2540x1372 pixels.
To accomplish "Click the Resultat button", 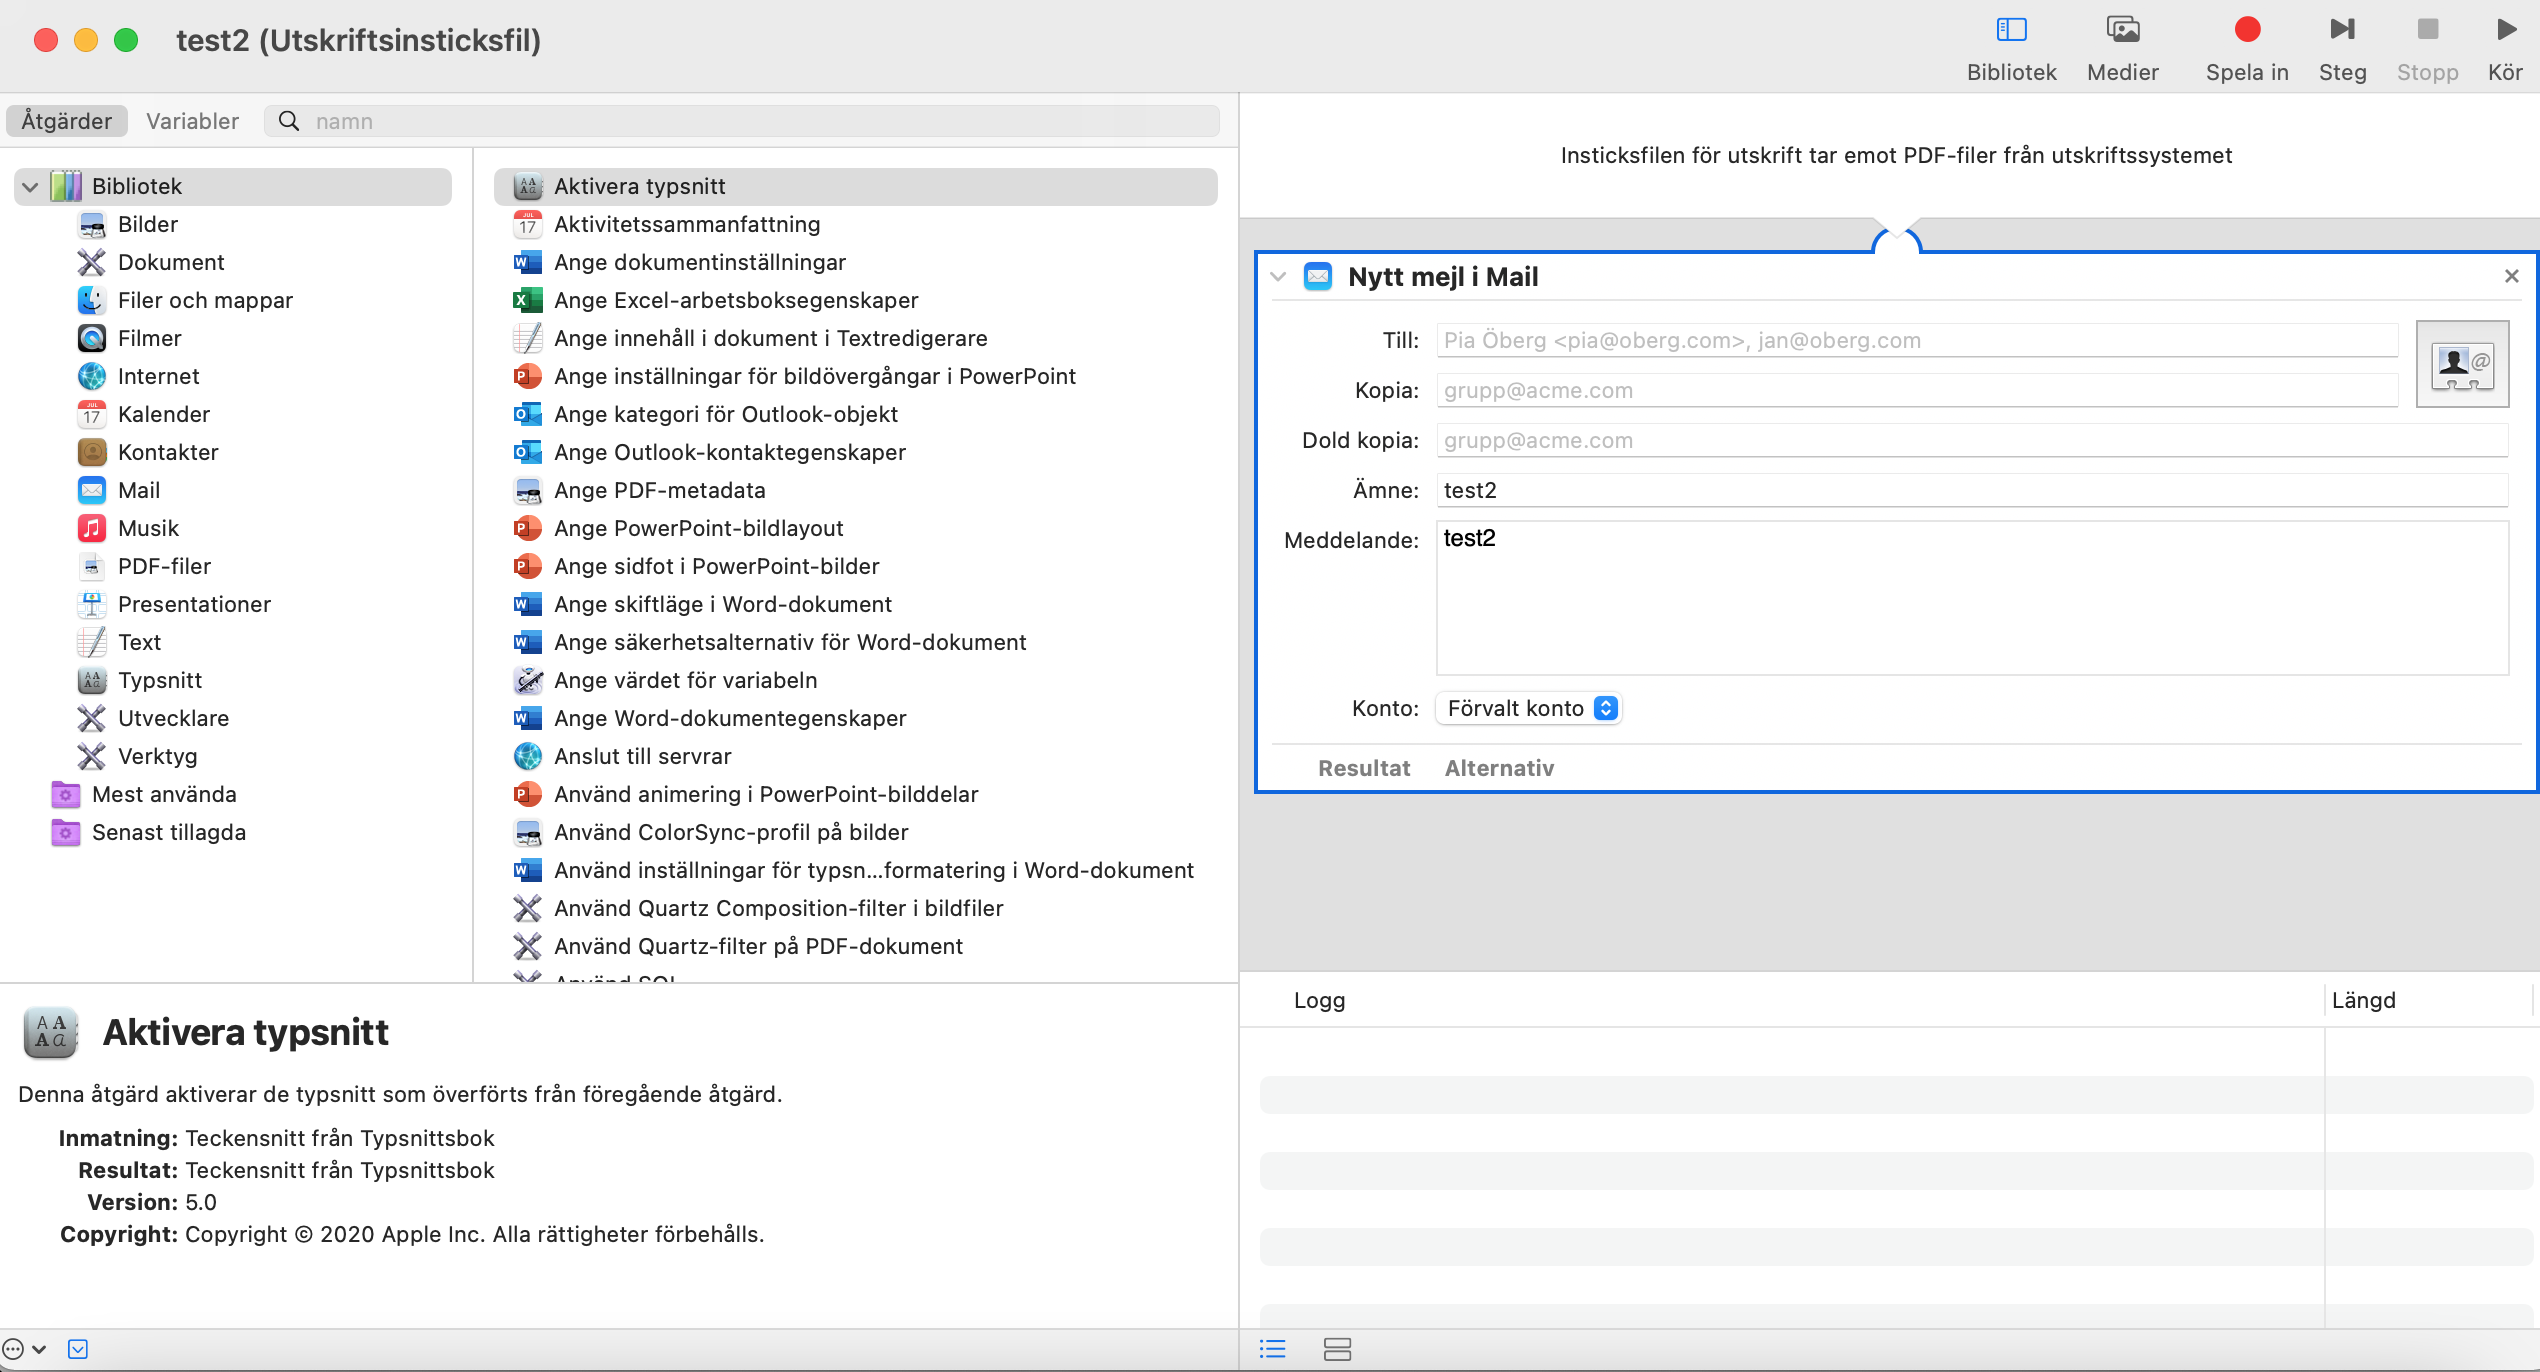I will click(x=1363, y=768).
